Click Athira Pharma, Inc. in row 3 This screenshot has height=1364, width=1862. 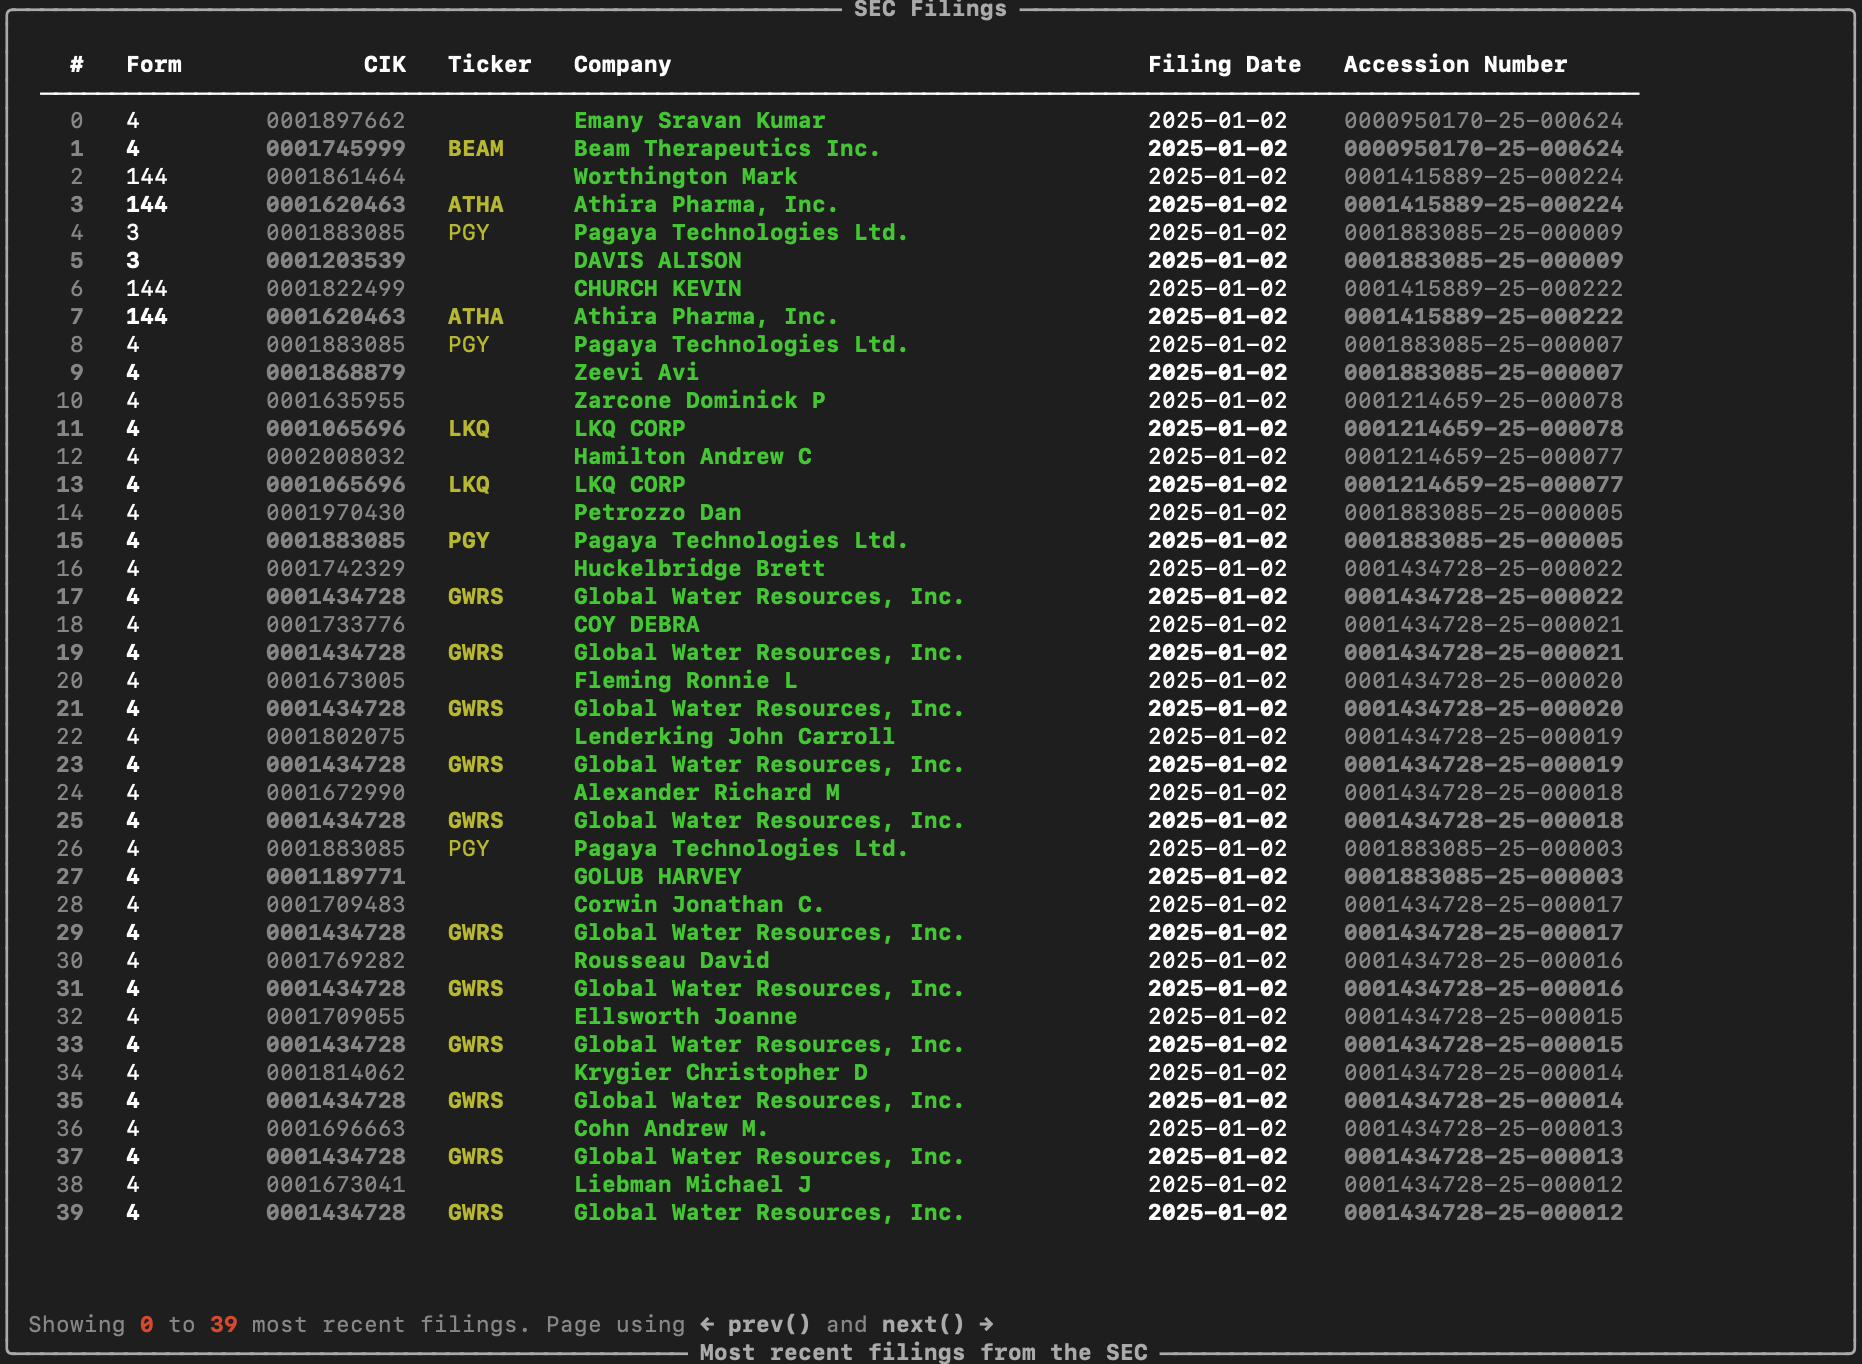pos(706,204)
